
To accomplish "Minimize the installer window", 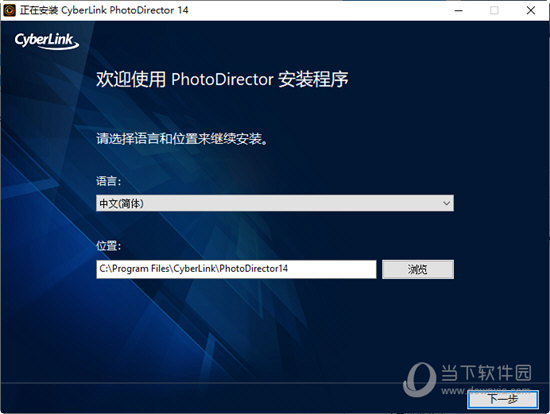I will click(x=458, y=10).
